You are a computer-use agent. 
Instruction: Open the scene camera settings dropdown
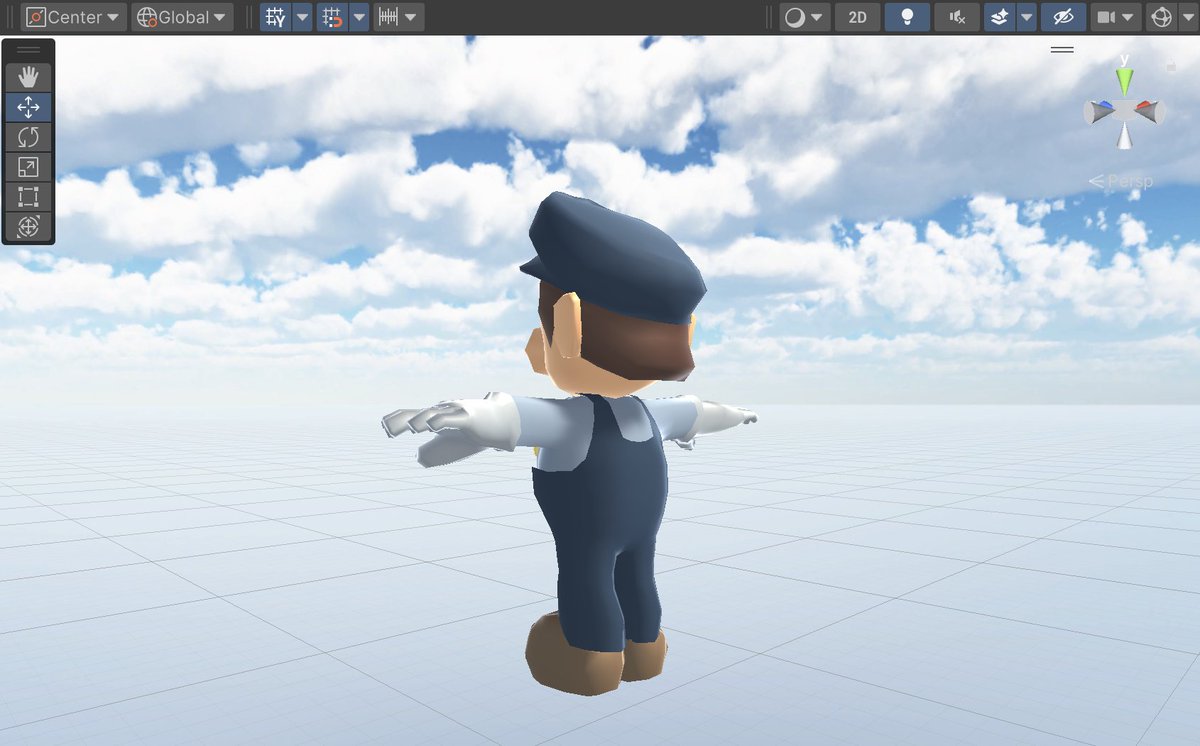1116,17
